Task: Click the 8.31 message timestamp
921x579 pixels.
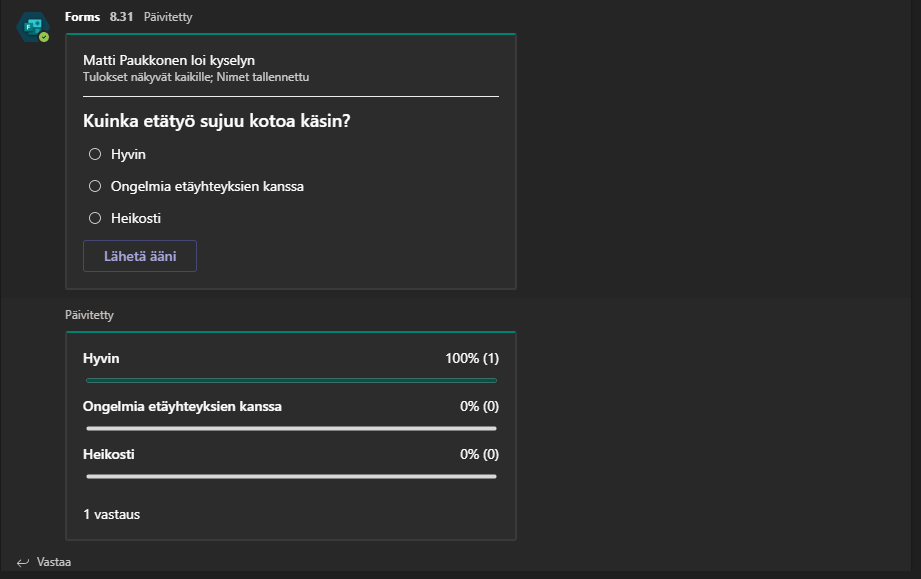Action: (x=122, y=18)
